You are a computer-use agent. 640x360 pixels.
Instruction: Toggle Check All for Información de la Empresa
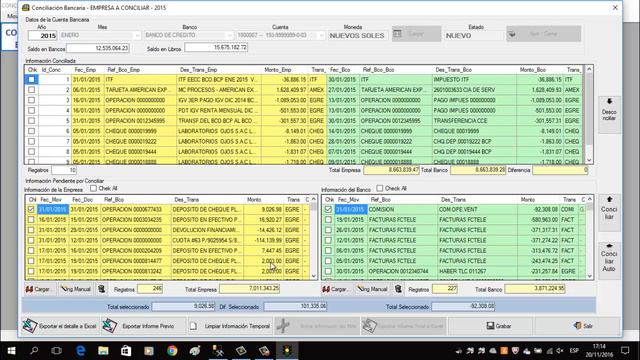coord(93,188)
